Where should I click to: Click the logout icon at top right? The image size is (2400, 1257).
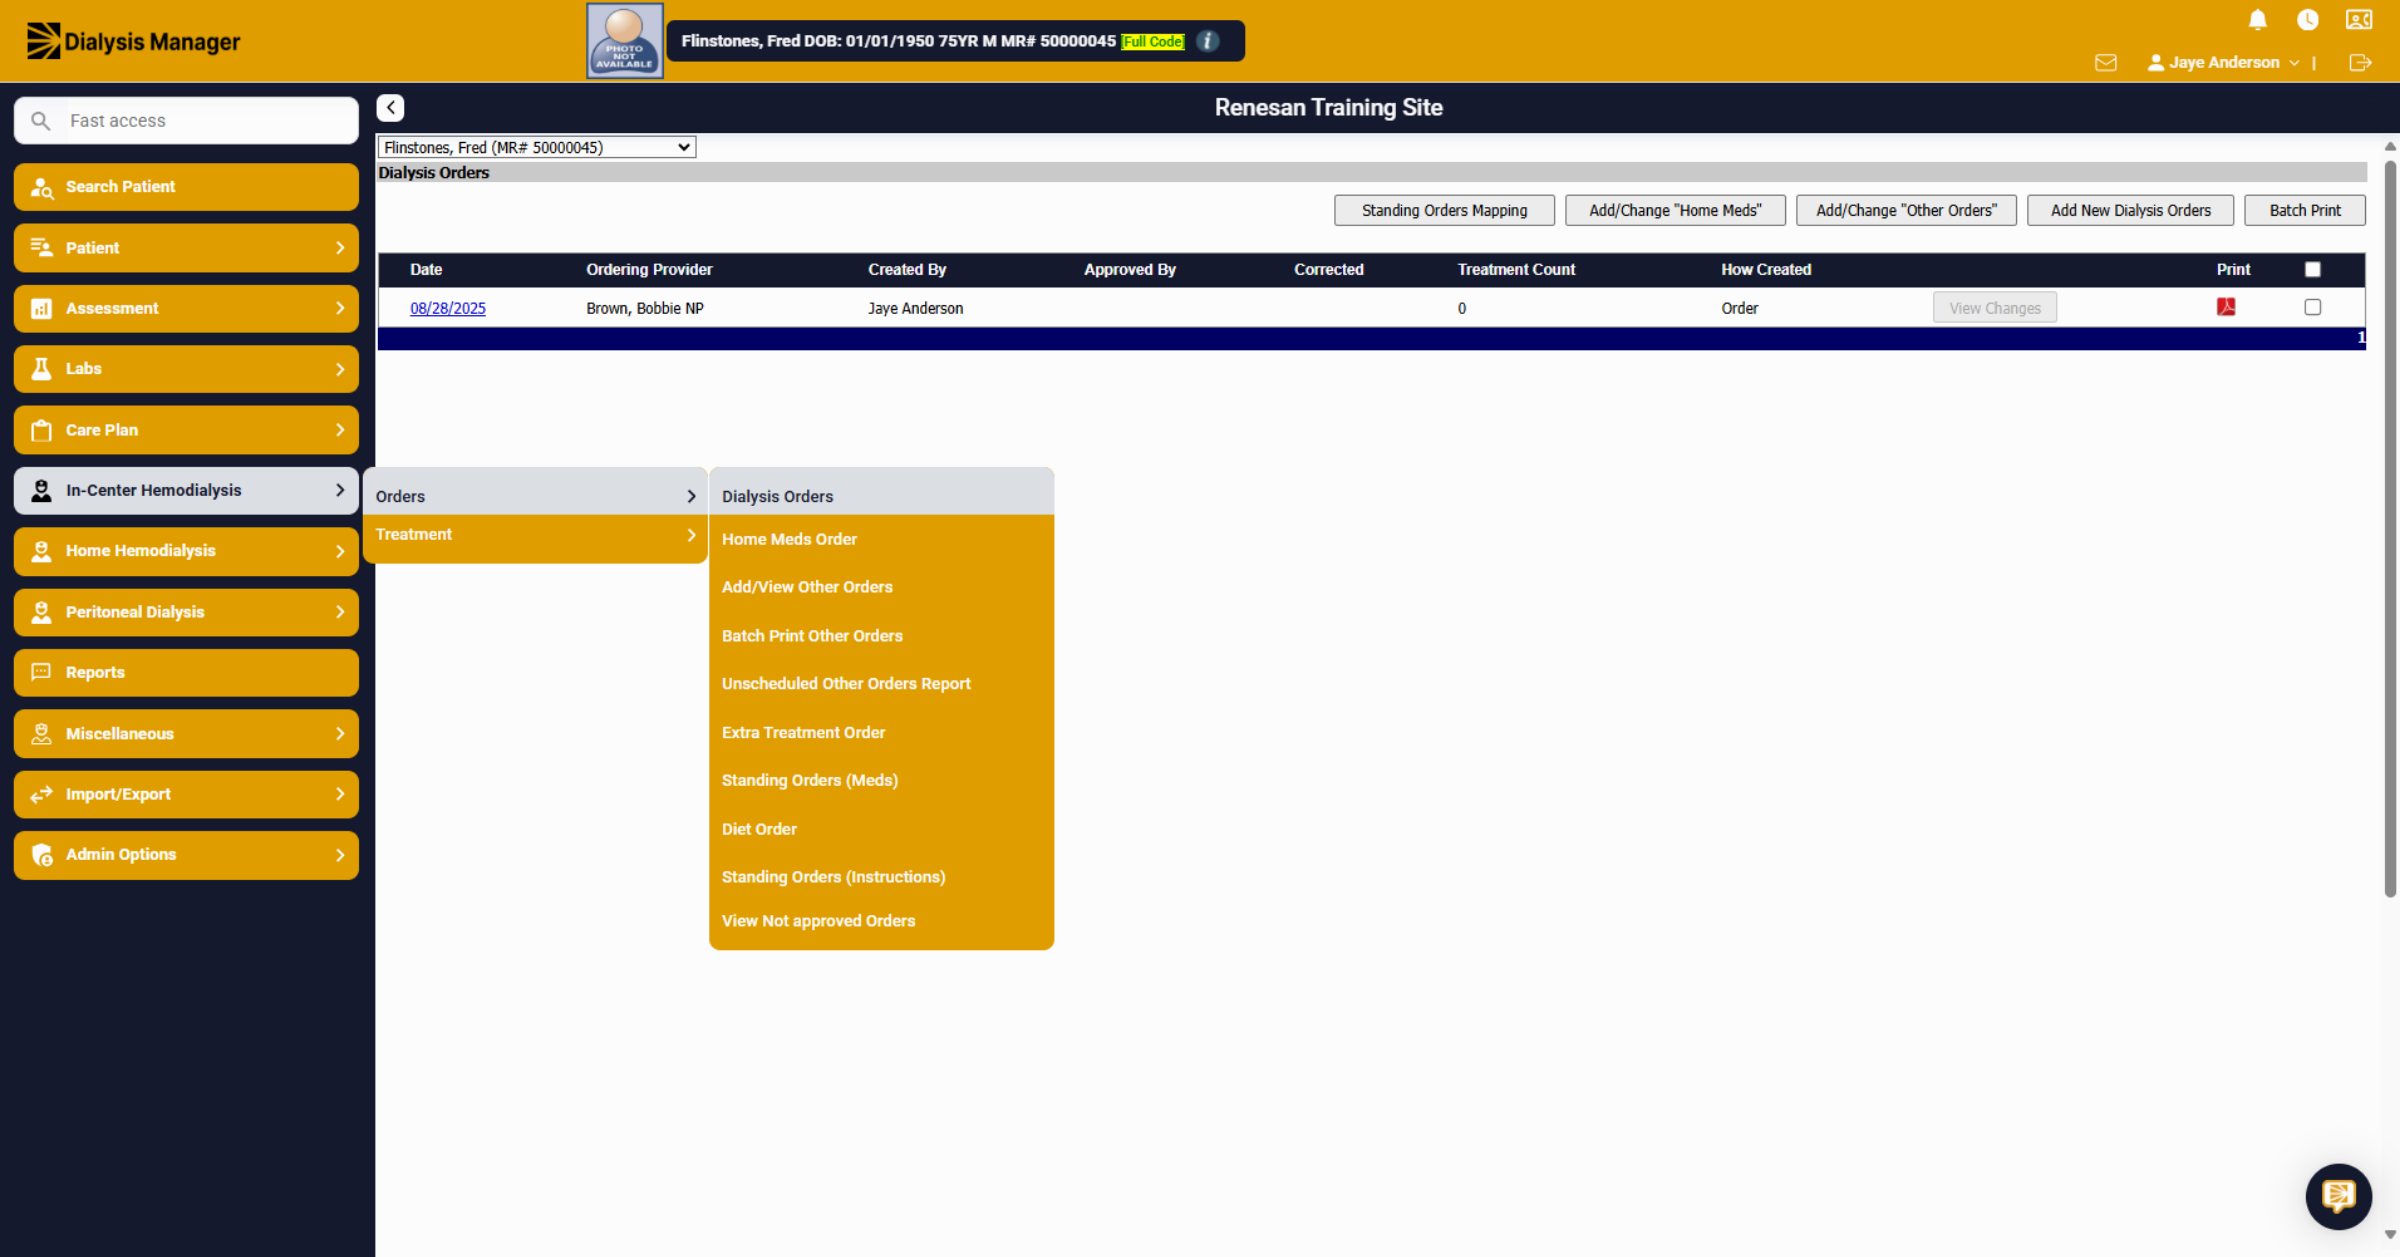click(x=2360, y=62)
